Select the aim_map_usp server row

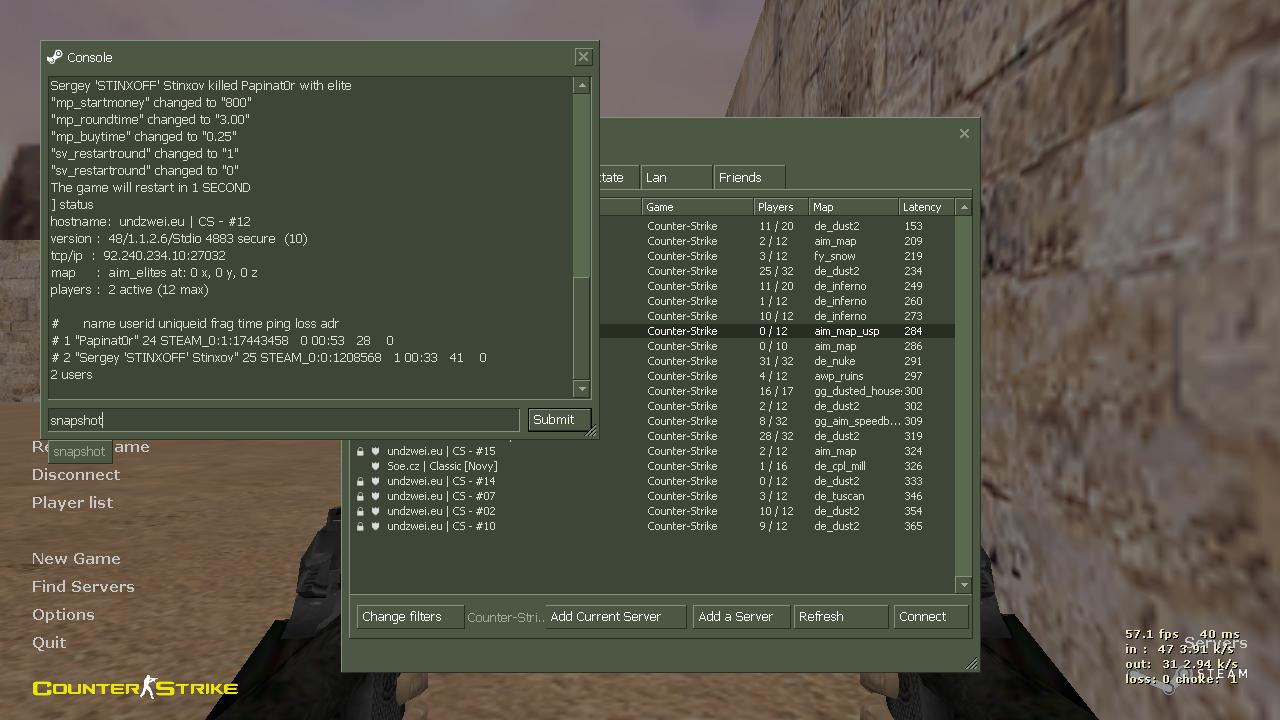[x=777, y=331]
